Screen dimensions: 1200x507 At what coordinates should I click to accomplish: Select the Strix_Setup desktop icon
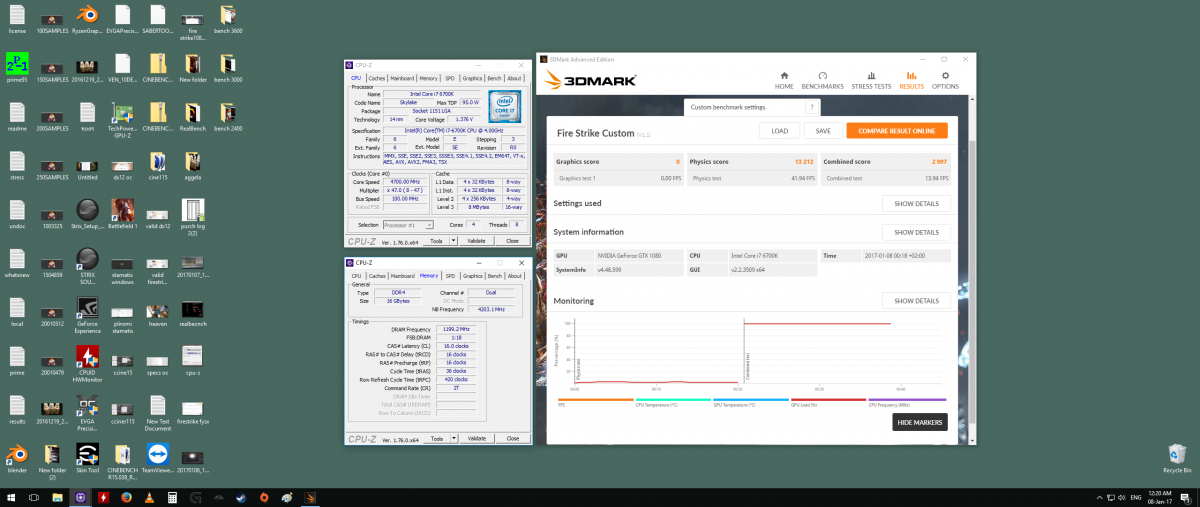click(x=87, y=215)
